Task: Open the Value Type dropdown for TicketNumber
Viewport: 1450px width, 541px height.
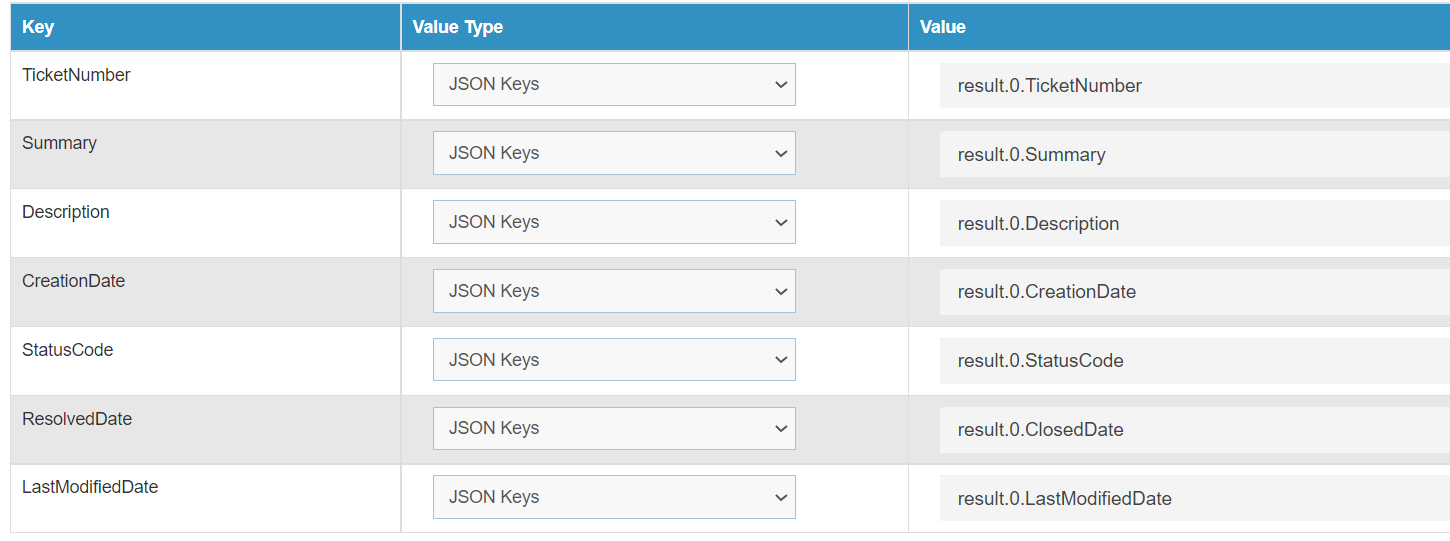Action: point(614,85)
